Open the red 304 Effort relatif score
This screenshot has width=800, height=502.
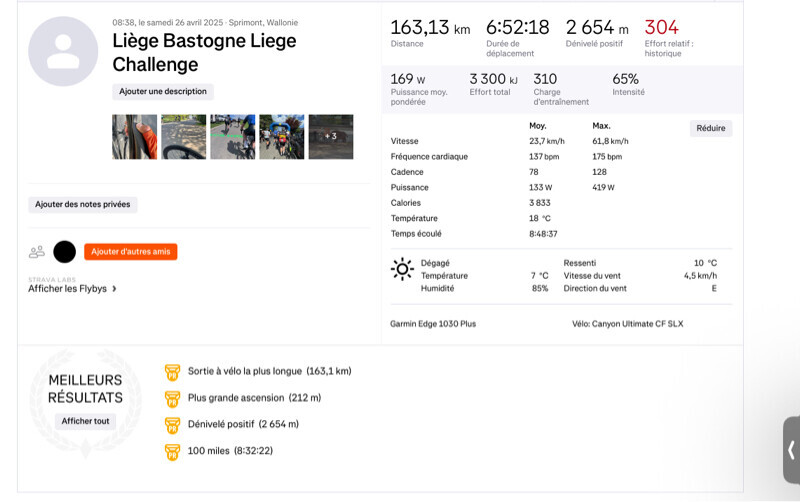click(661, 28)
